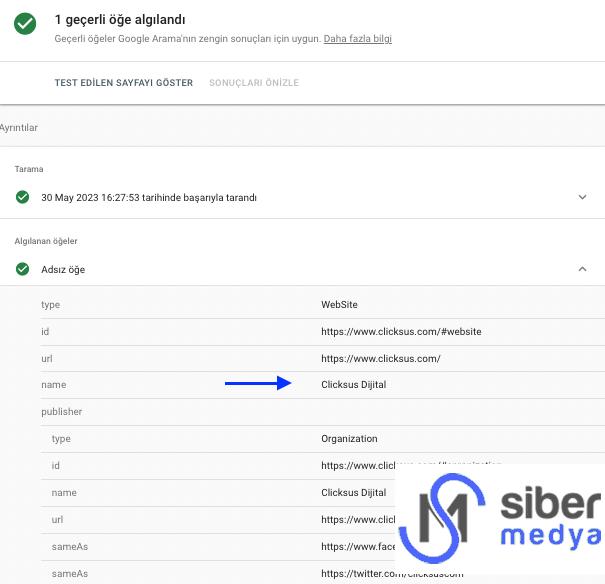Expand the crawl details chevron for 30 May 2023
The width and height of the screenshot is (605, 584).
(582, 197)
